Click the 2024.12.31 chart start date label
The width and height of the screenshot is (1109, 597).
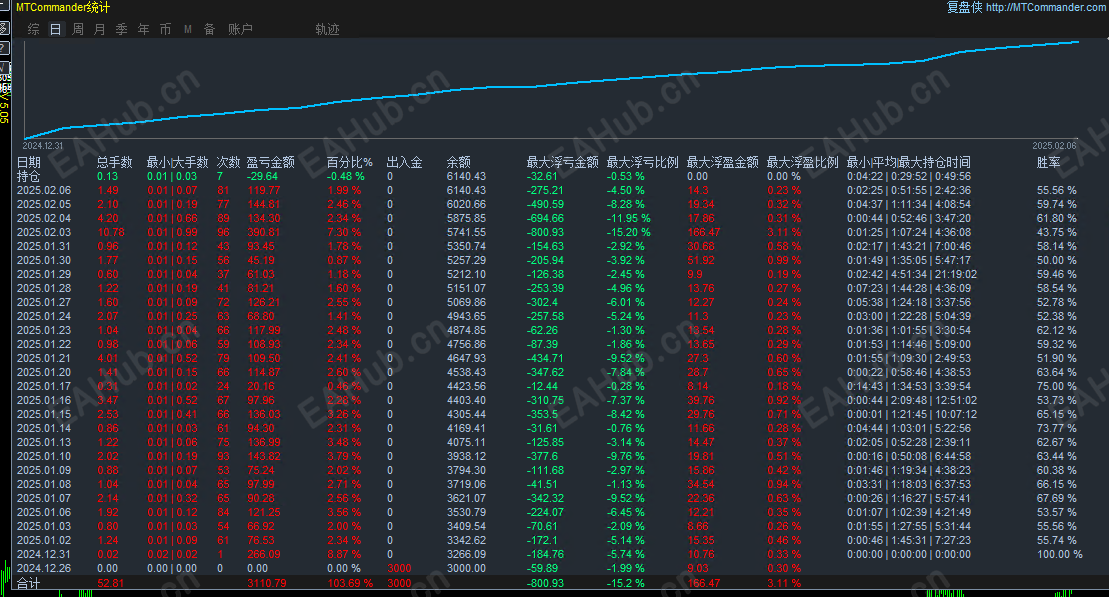click(x=42, y=146)
